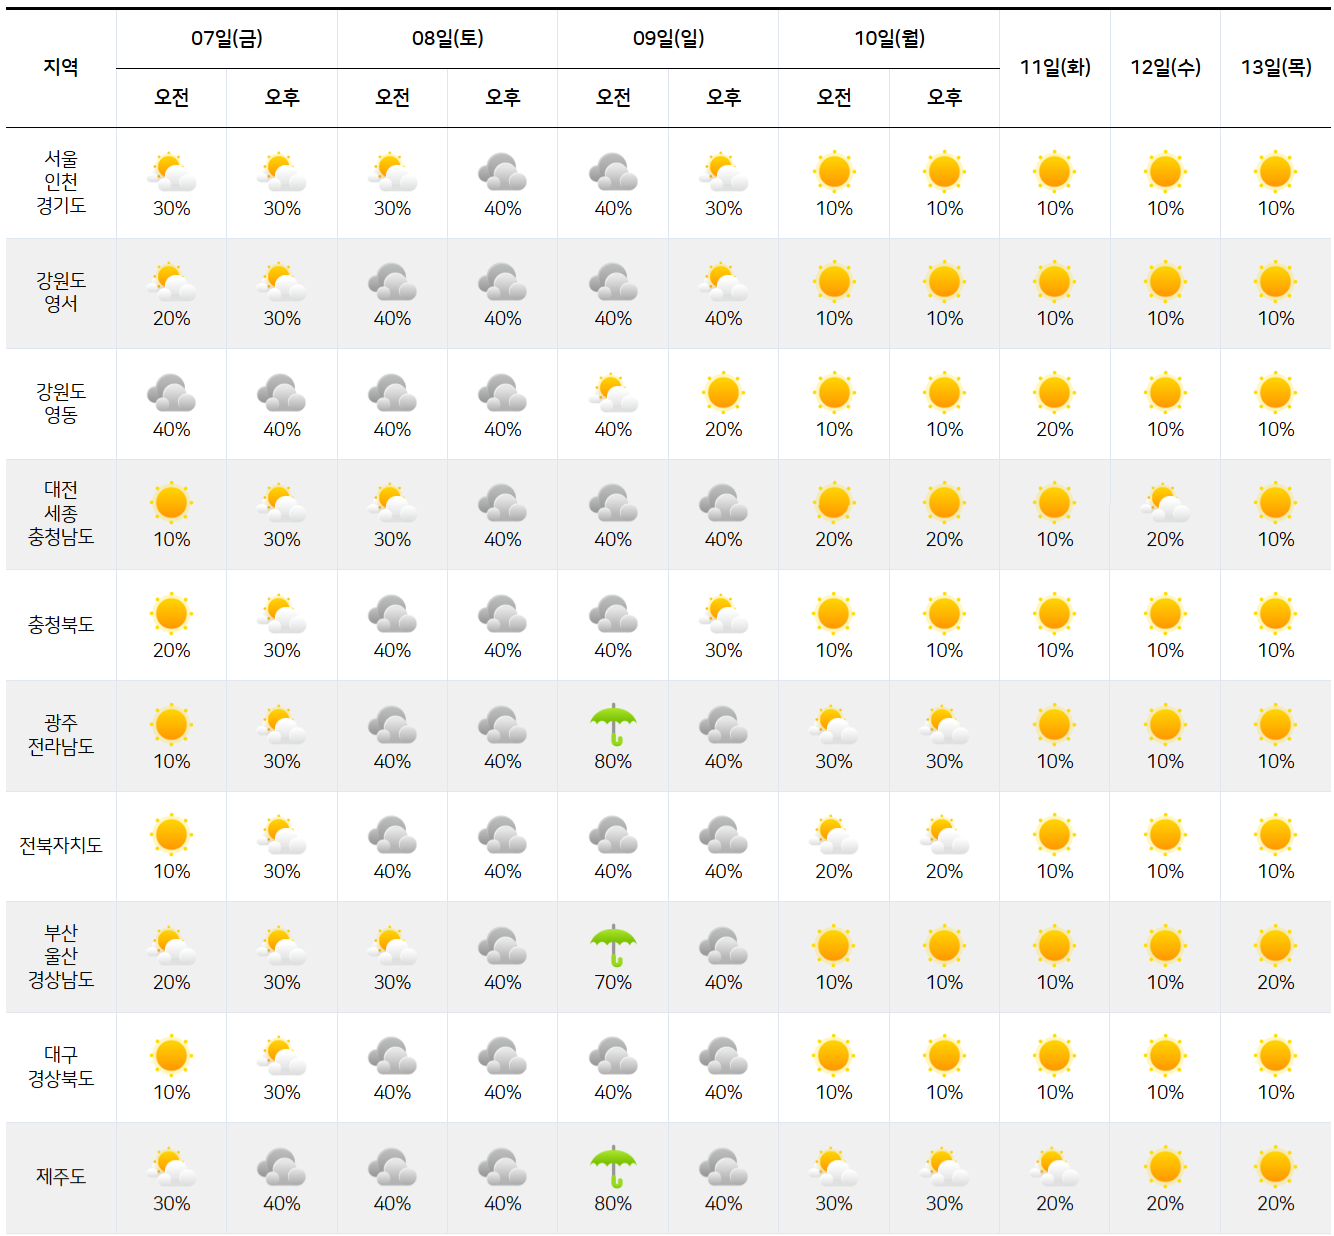Select the umbrella icon for 제주도 09일 오전

[x=613, y=1170]
